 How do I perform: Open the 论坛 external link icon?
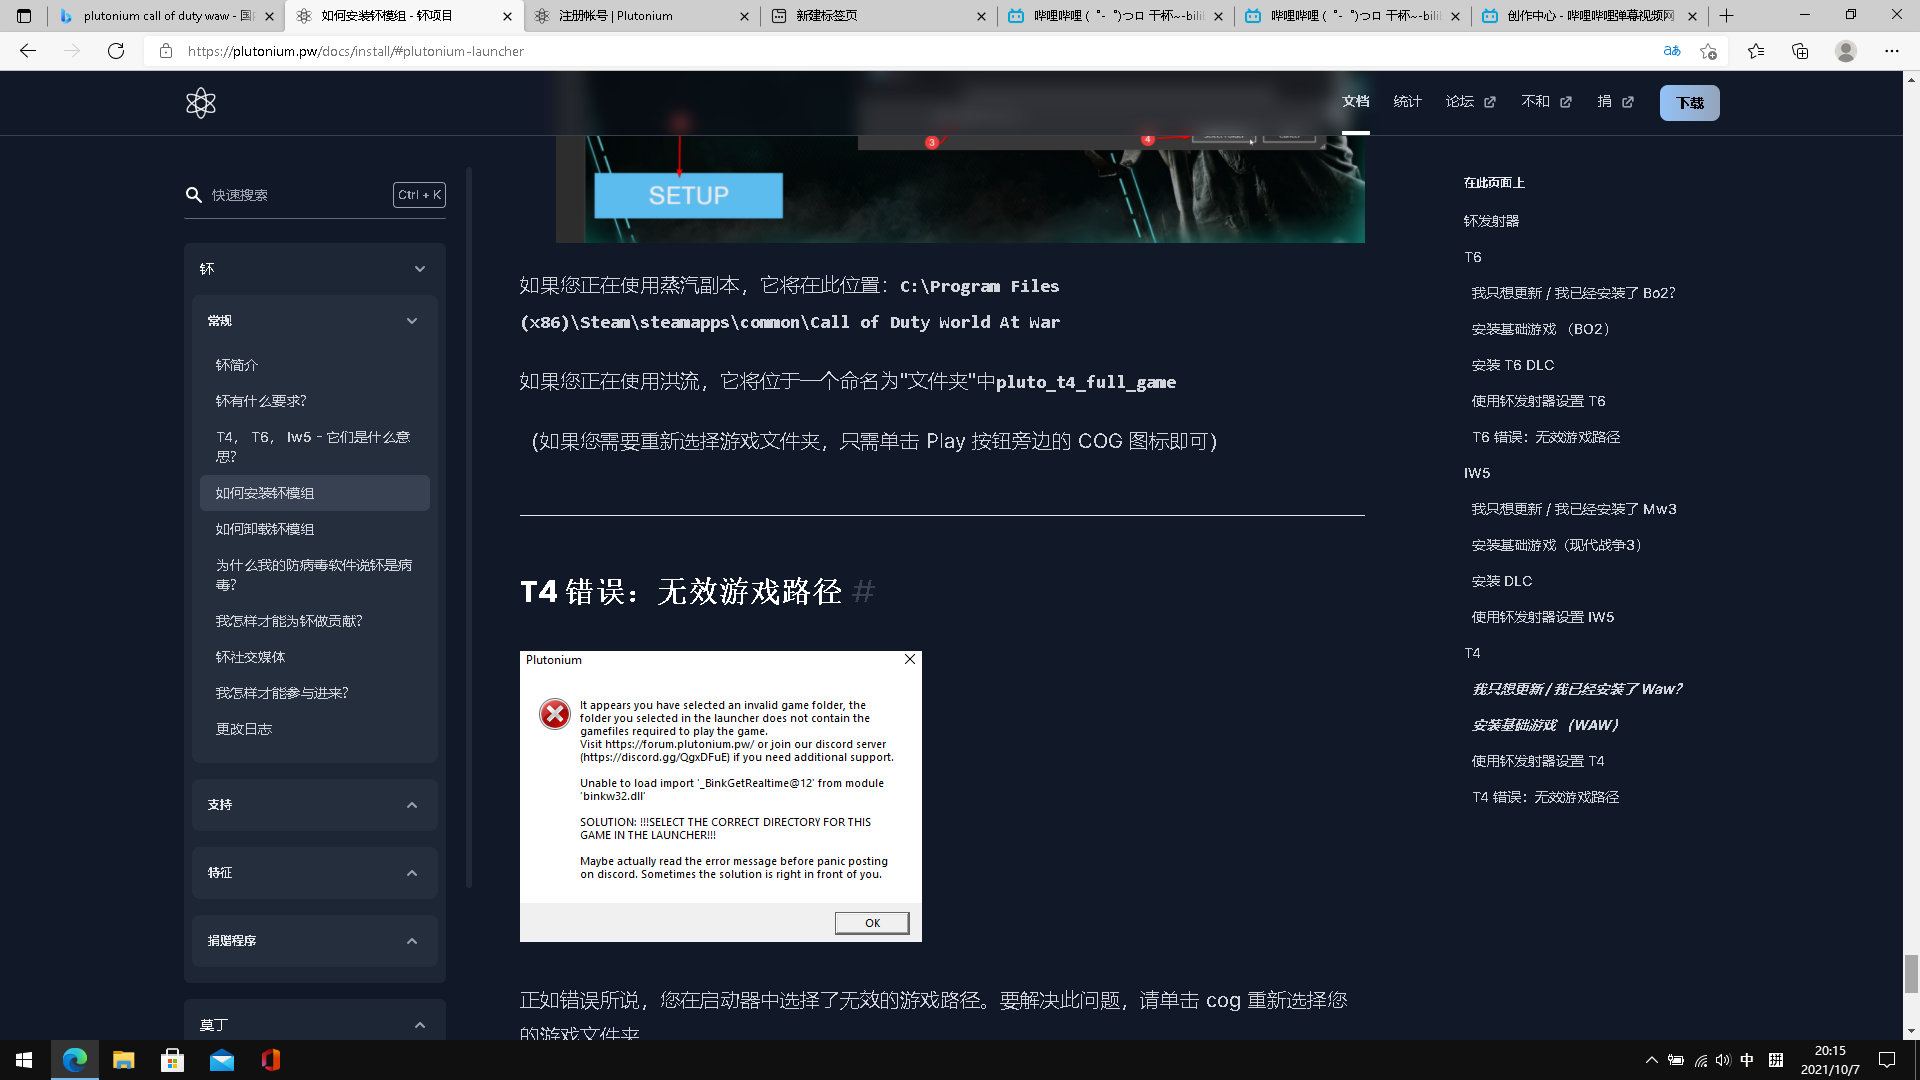point(1489,102)
